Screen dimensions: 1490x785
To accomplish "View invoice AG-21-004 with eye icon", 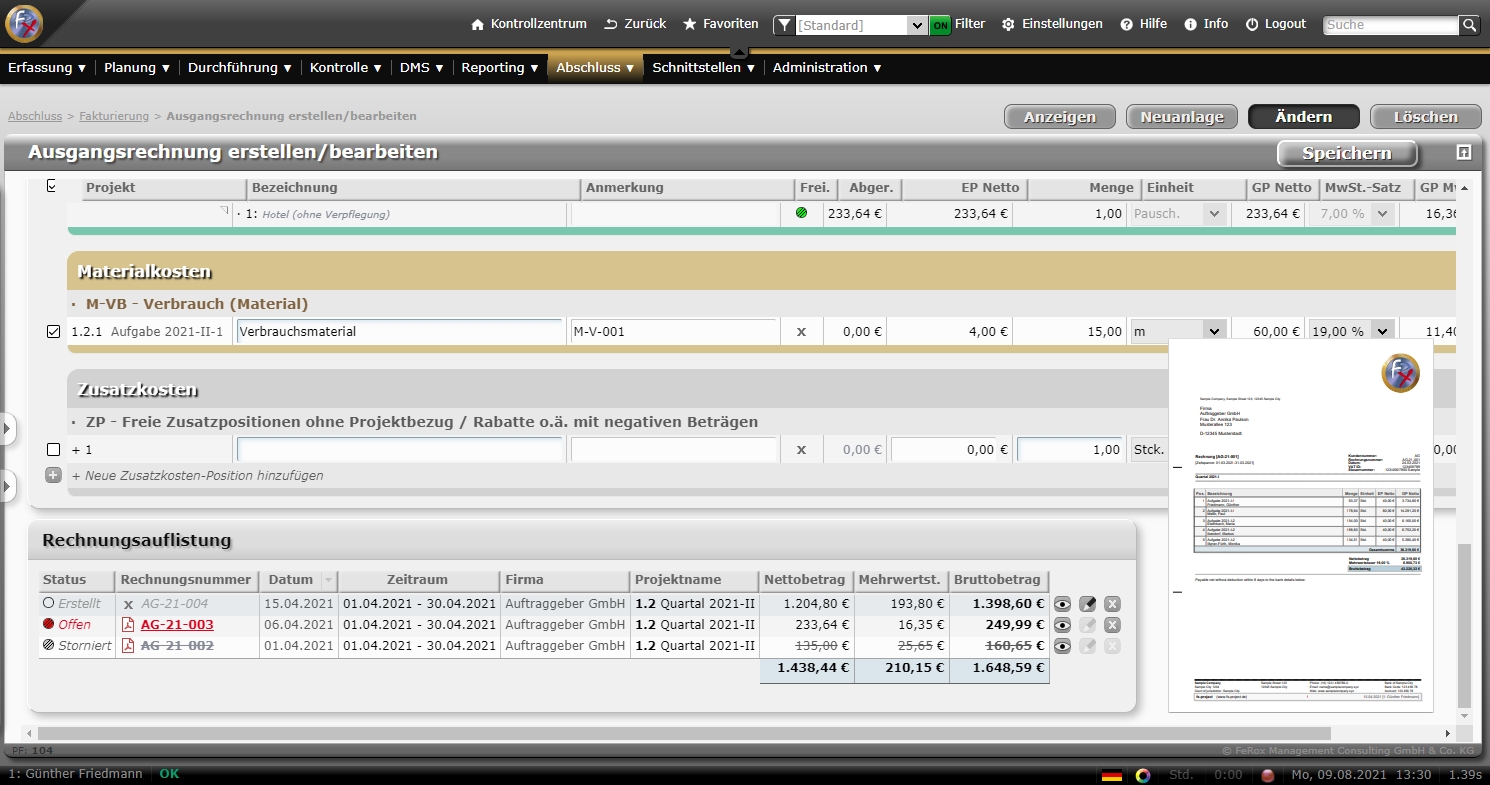I will coord(1062,604).
